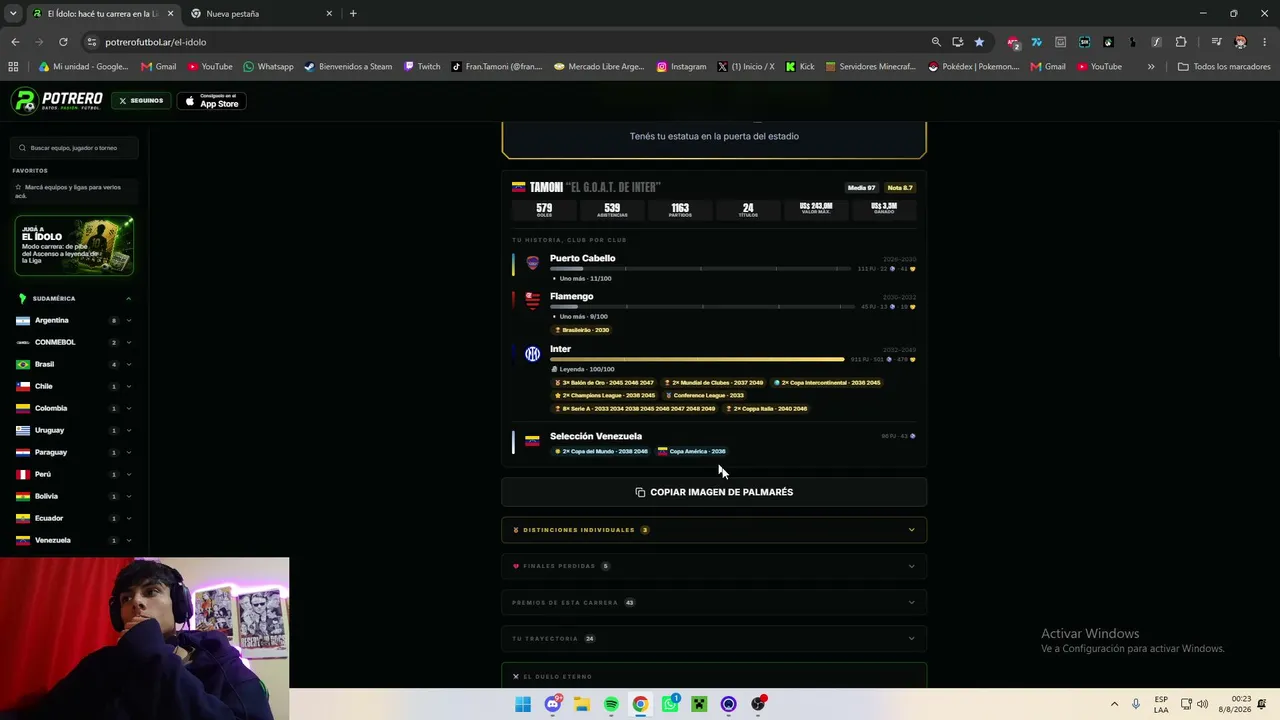Click the 8× Serie A badge
The image size is (1280, 720).
[635, 409]
